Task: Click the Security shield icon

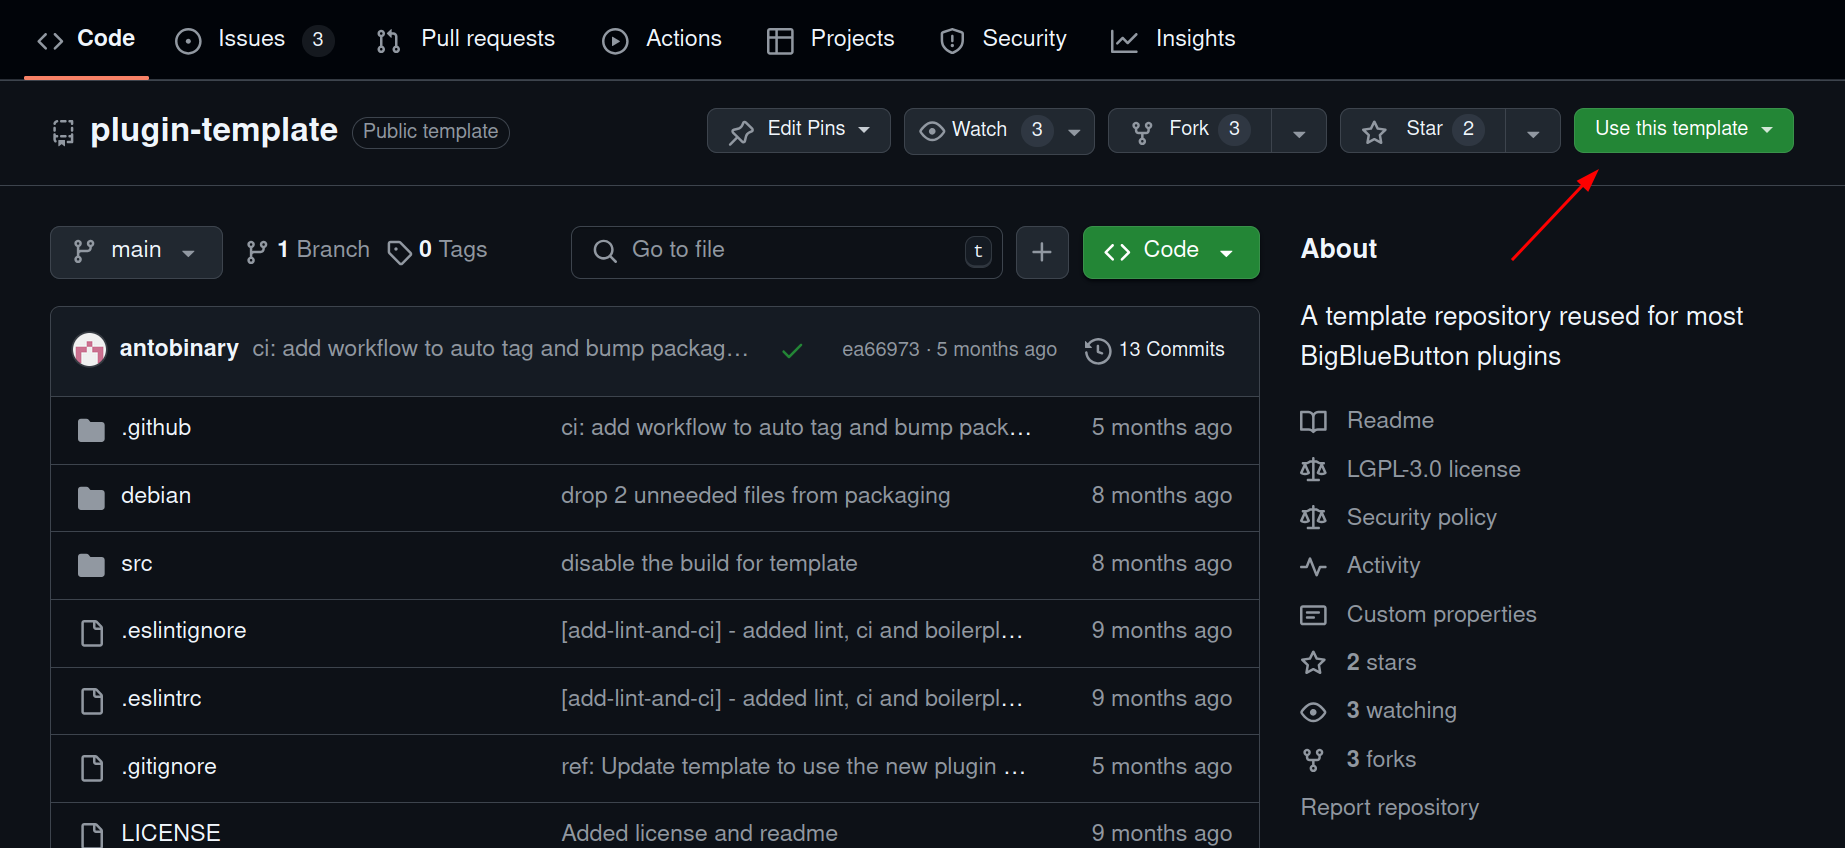Action: (x=952, y=41)
